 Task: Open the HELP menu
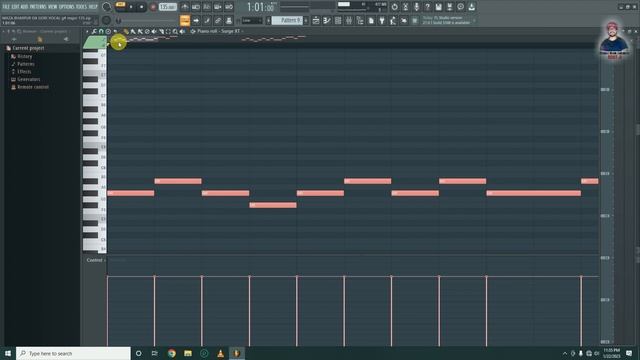pos(93,7)
